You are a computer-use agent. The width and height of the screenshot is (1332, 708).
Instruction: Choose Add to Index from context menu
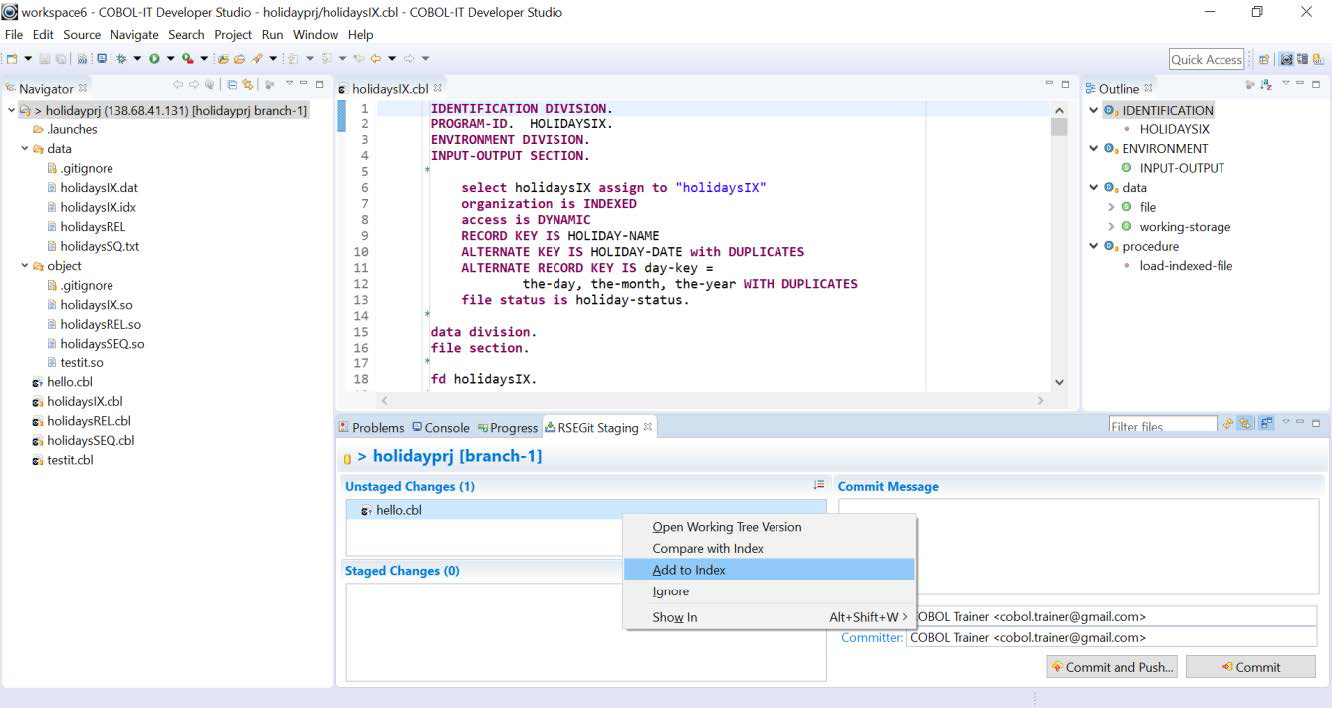(689, 570)
